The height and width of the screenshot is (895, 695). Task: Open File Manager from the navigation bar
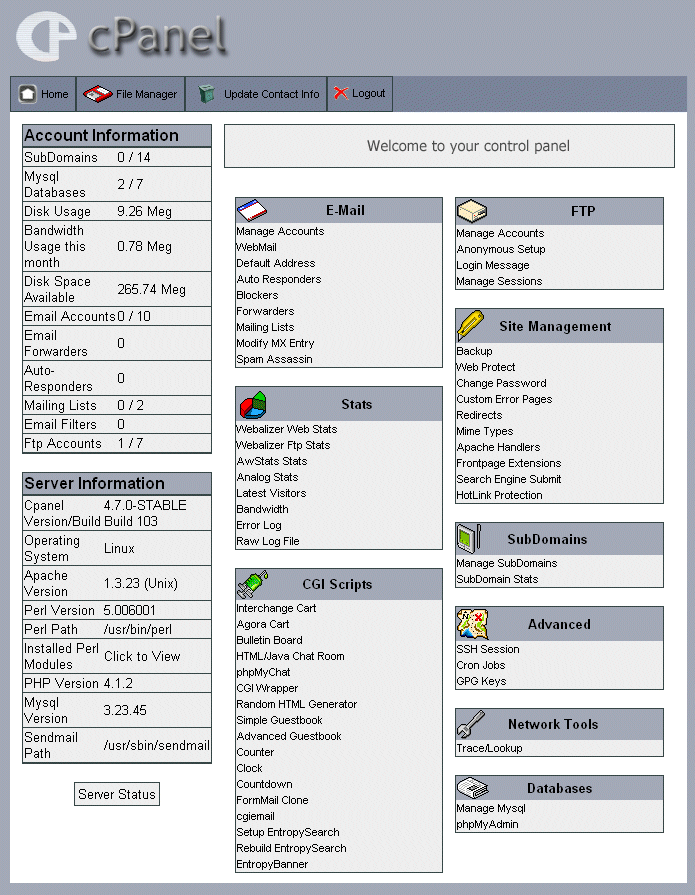pos(146,94)
